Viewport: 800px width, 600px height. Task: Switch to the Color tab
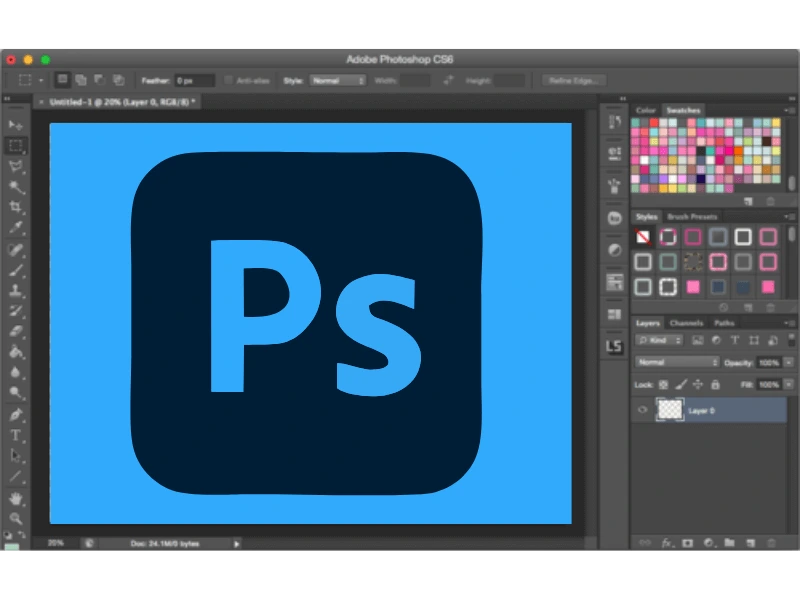pos(645,110)
